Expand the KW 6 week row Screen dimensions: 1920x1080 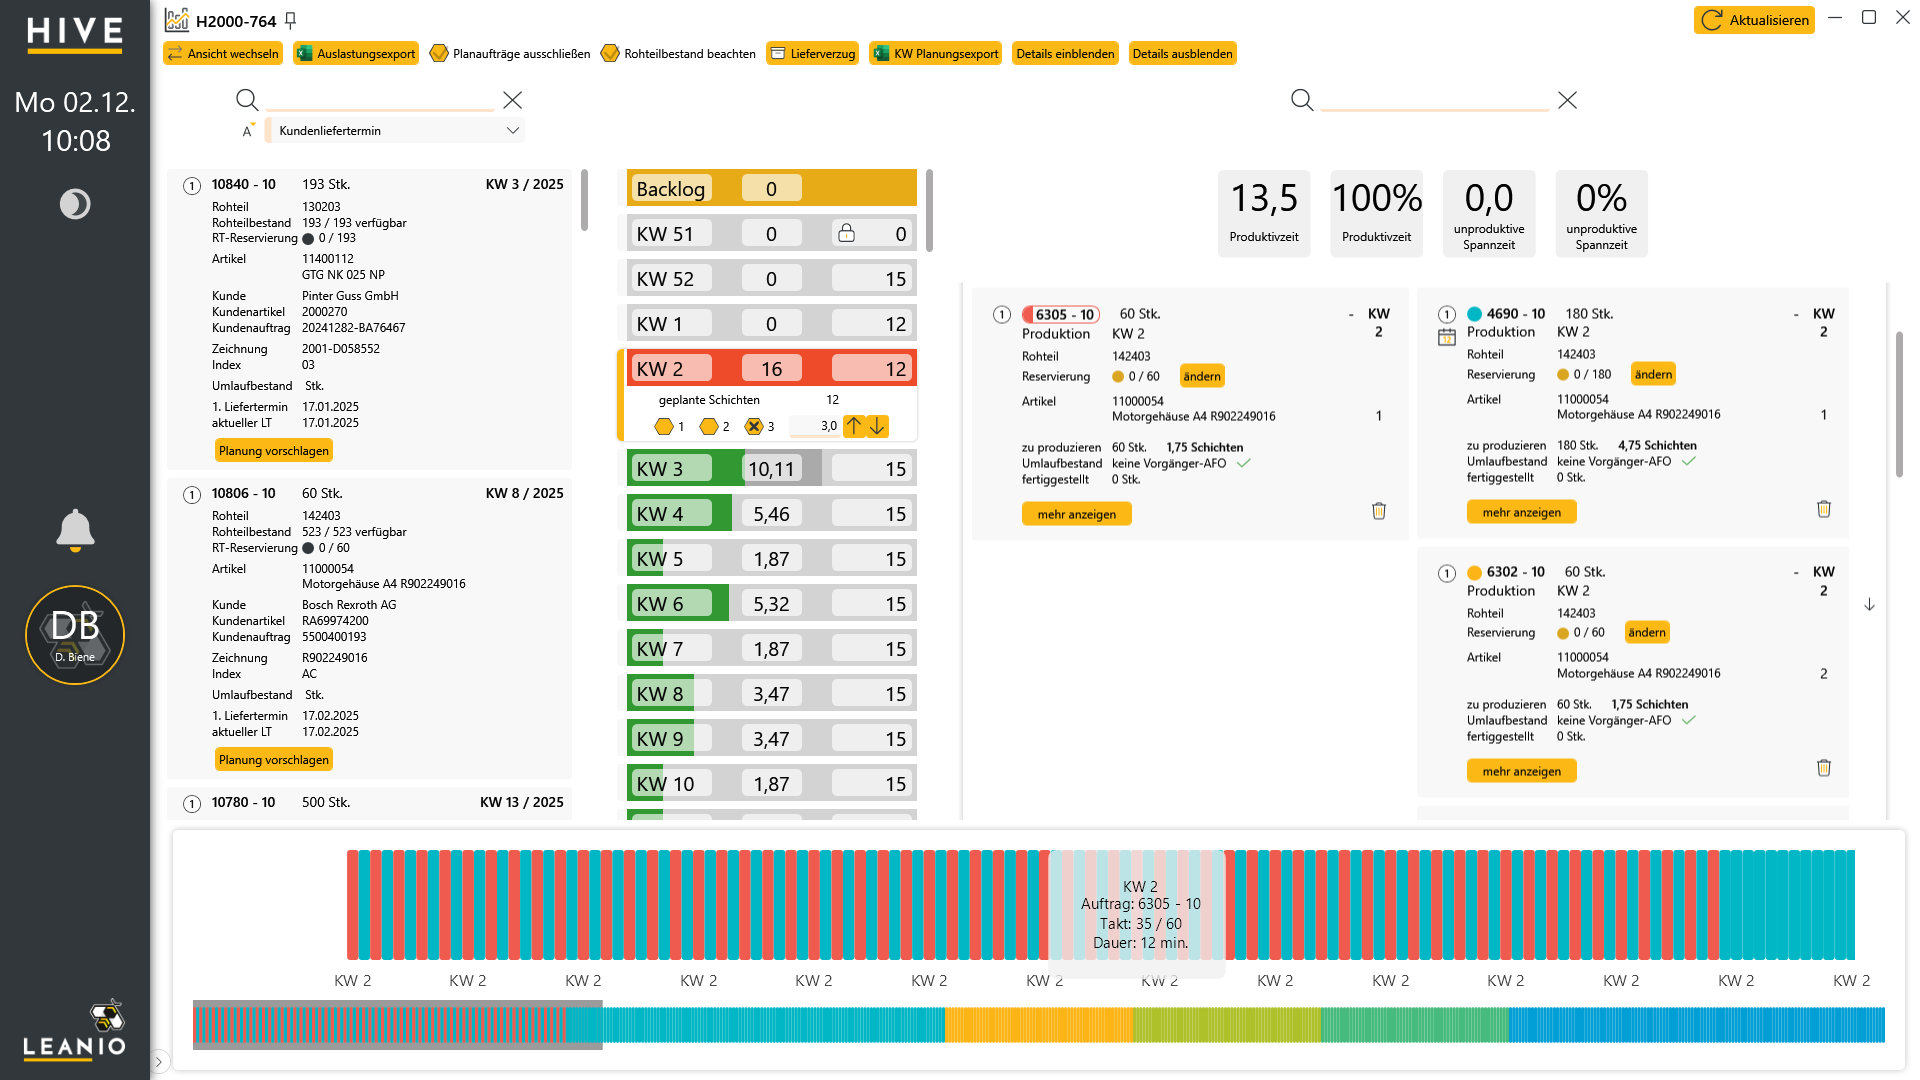pos(771,604)
